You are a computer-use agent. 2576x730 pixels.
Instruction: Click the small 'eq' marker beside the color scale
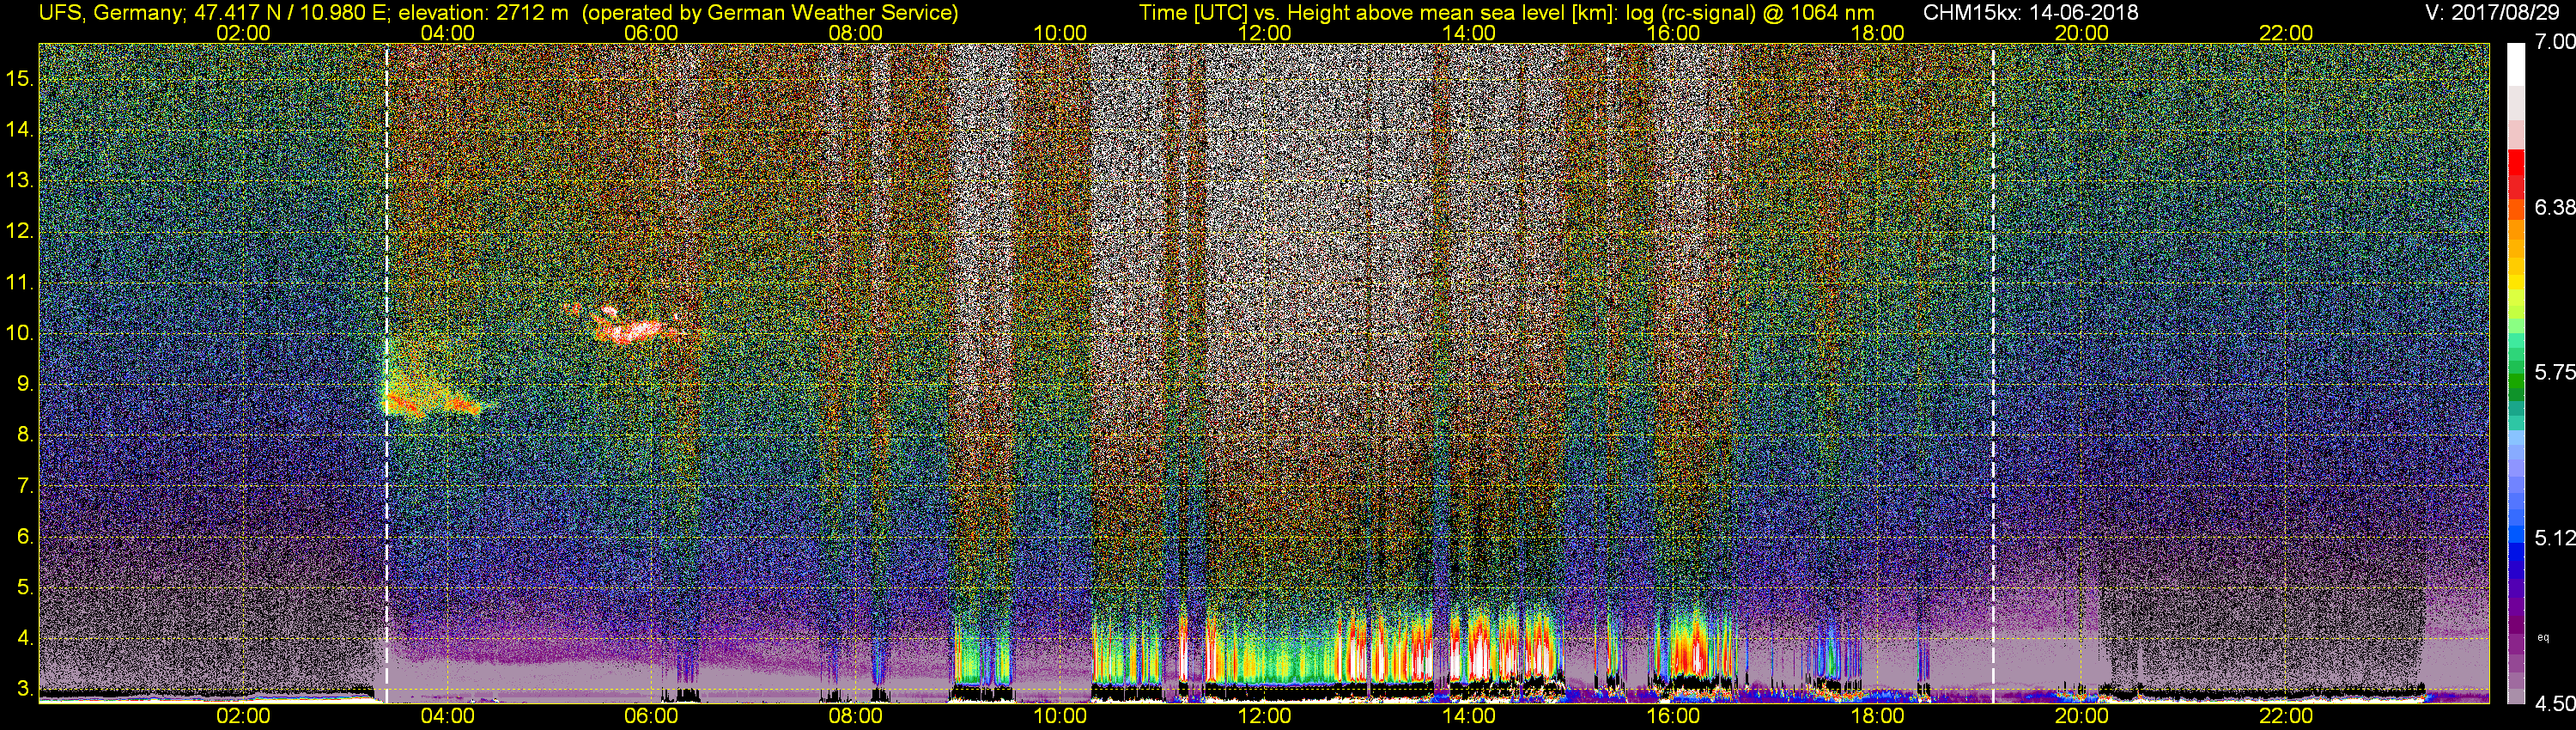click(x=2543, y=637)
